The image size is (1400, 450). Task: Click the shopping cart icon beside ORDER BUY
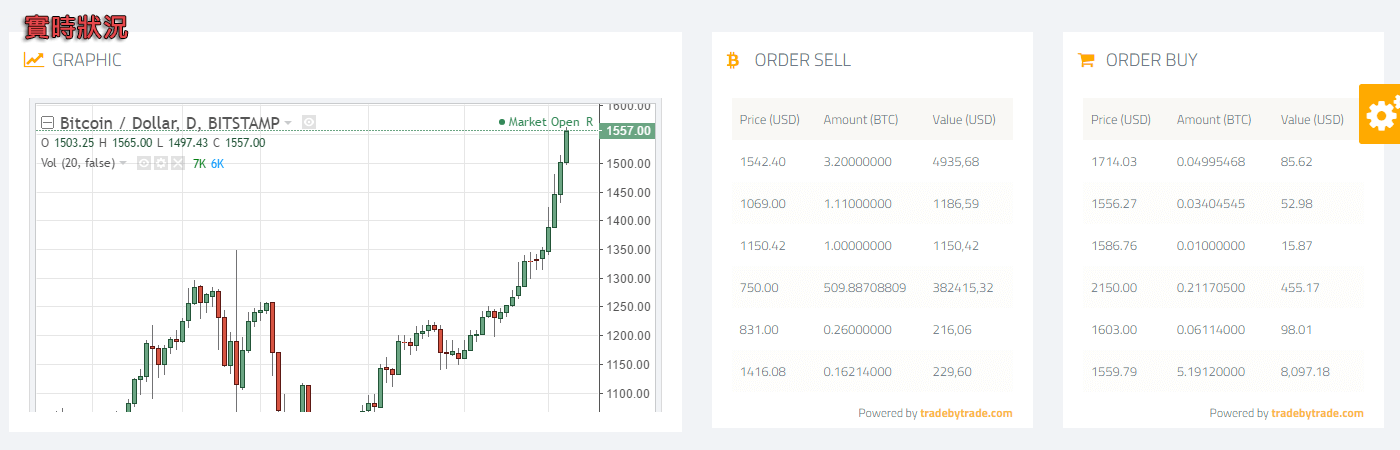(1085, 60)
